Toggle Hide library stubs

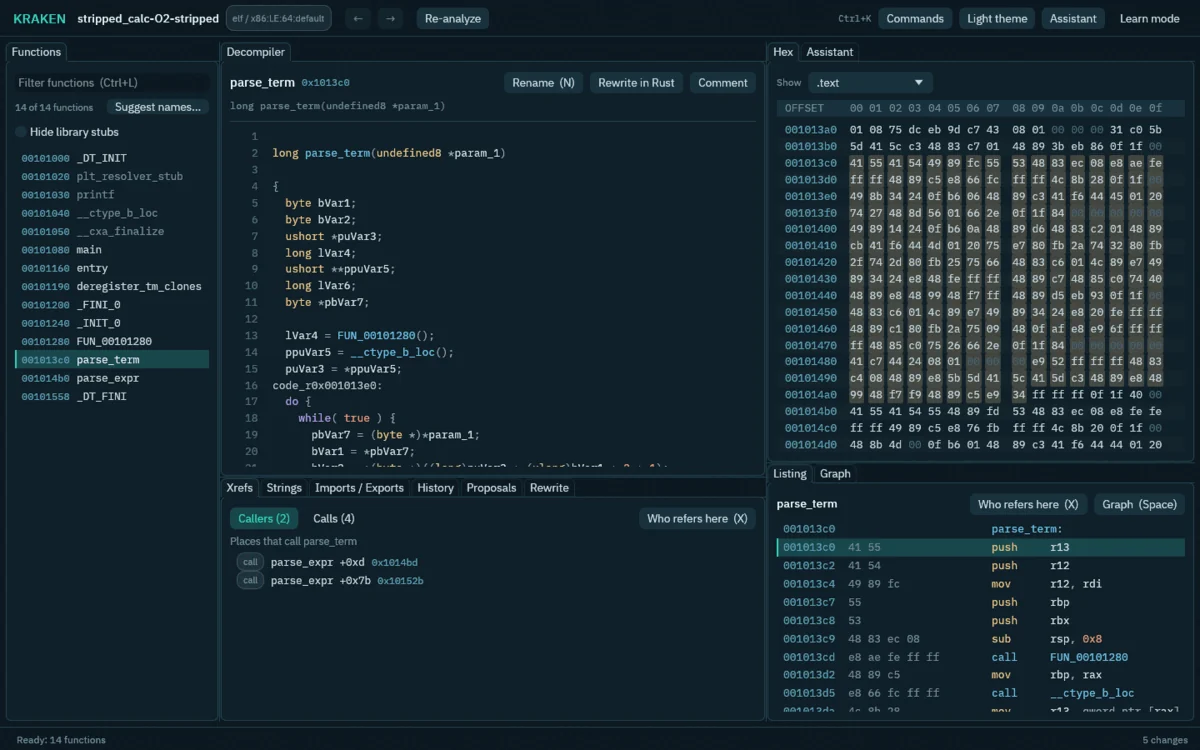pos(67,132)
